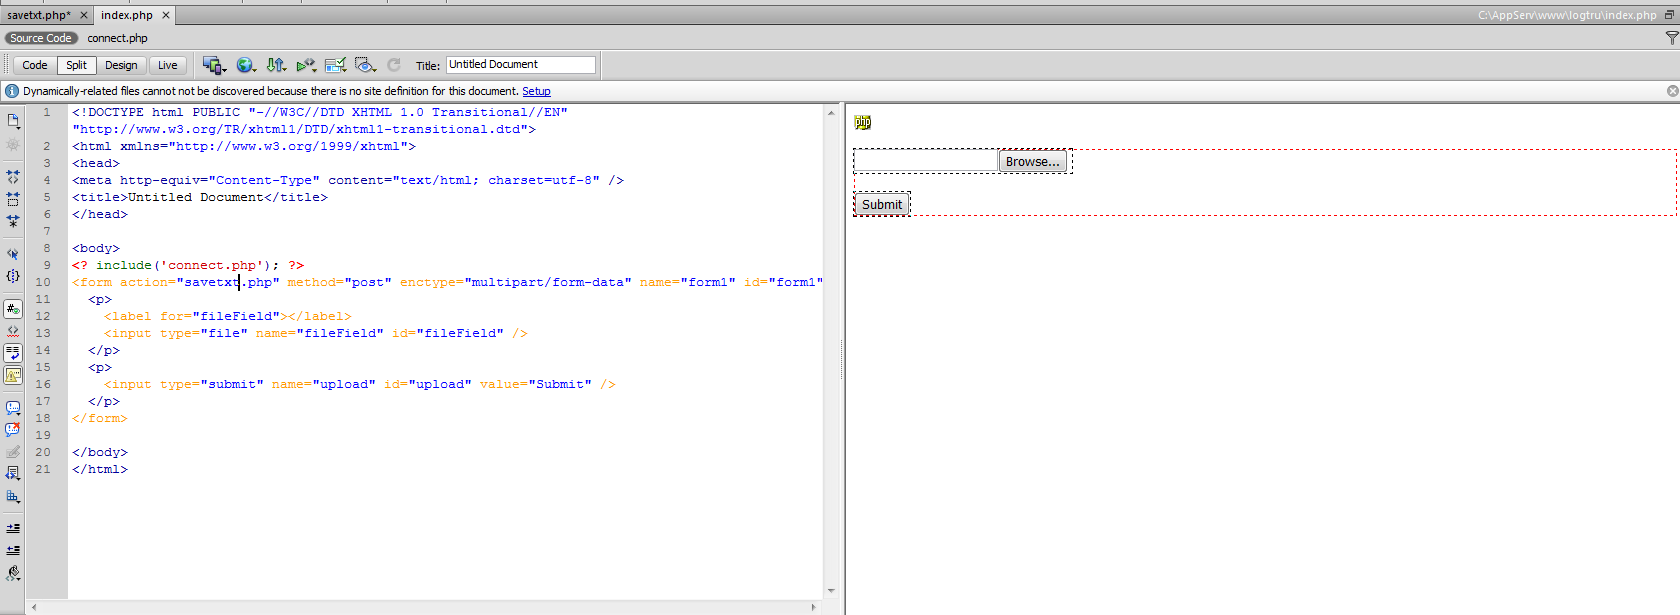Select Source Code related file
Image resolution: width=1680 pixels, height=615 pixels.
pos(41,38)
